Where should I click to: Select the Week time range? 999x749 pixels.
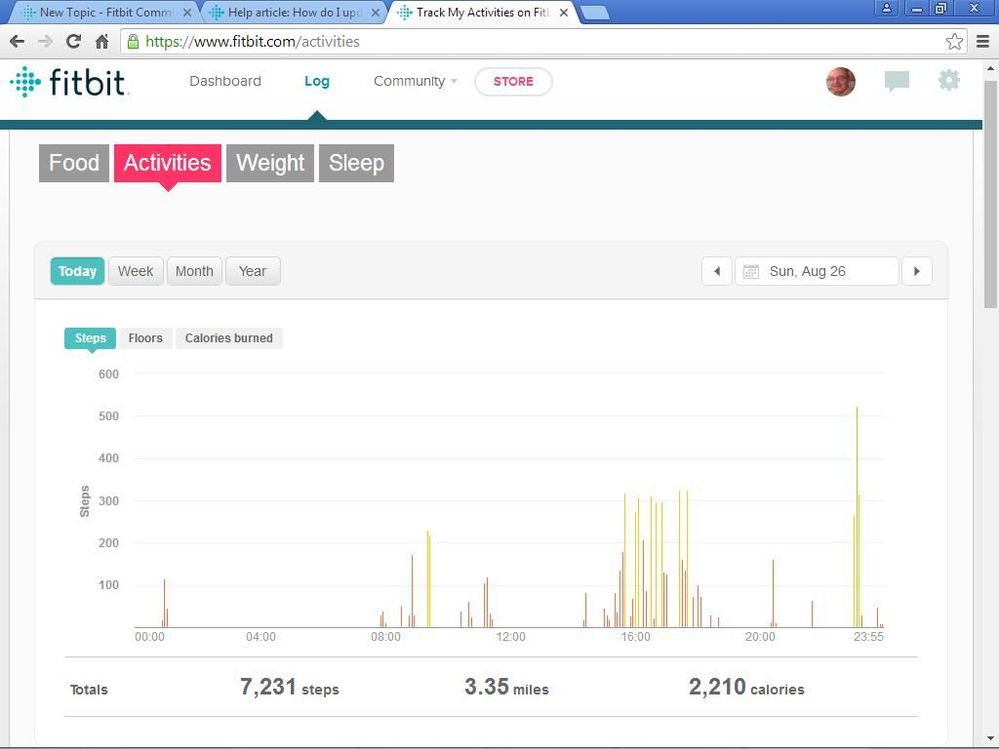pyautogui.click(x=135, y=271)
